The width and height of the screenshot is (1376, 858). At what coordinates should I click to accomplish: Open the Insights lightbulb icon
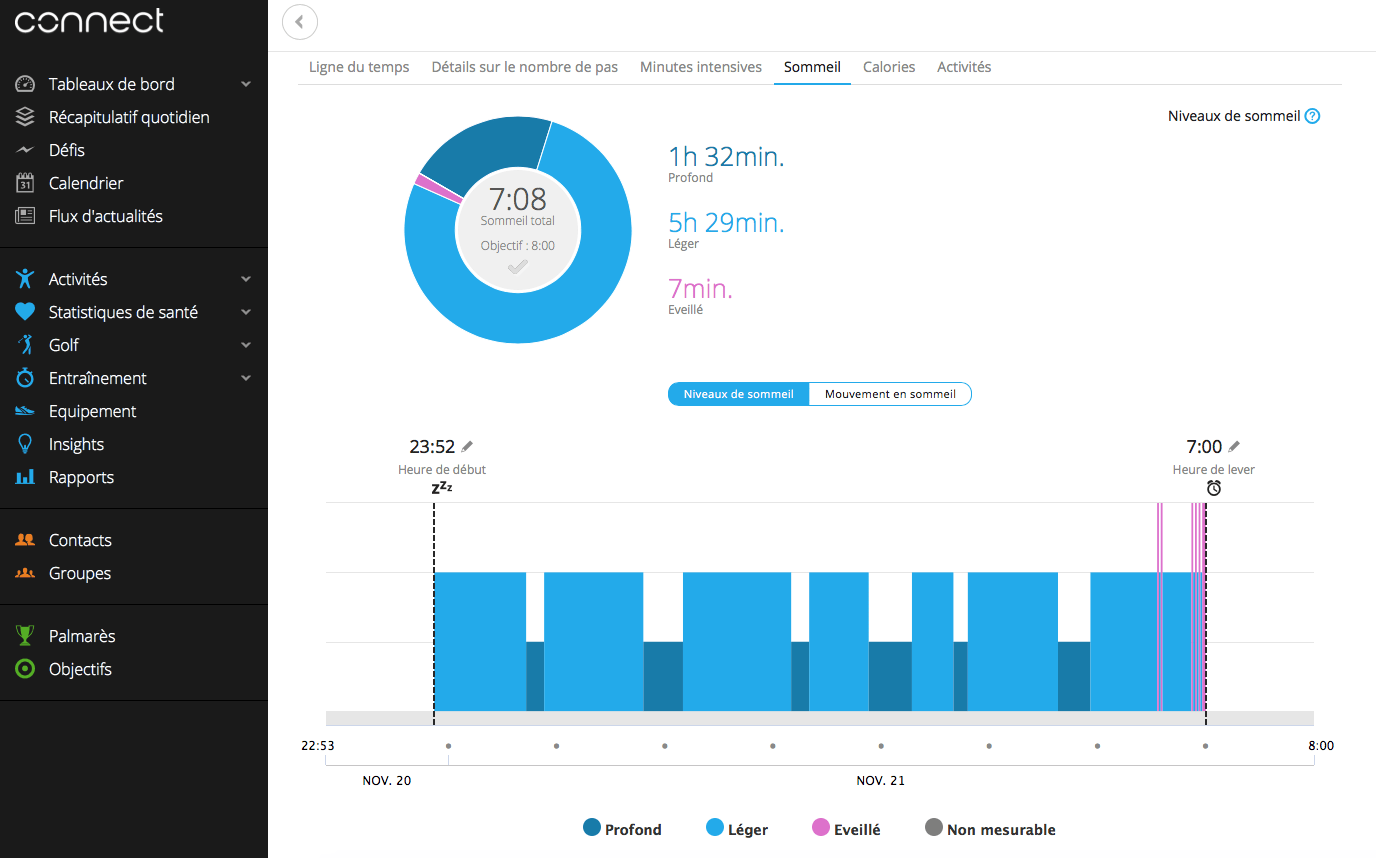(24, 444)
